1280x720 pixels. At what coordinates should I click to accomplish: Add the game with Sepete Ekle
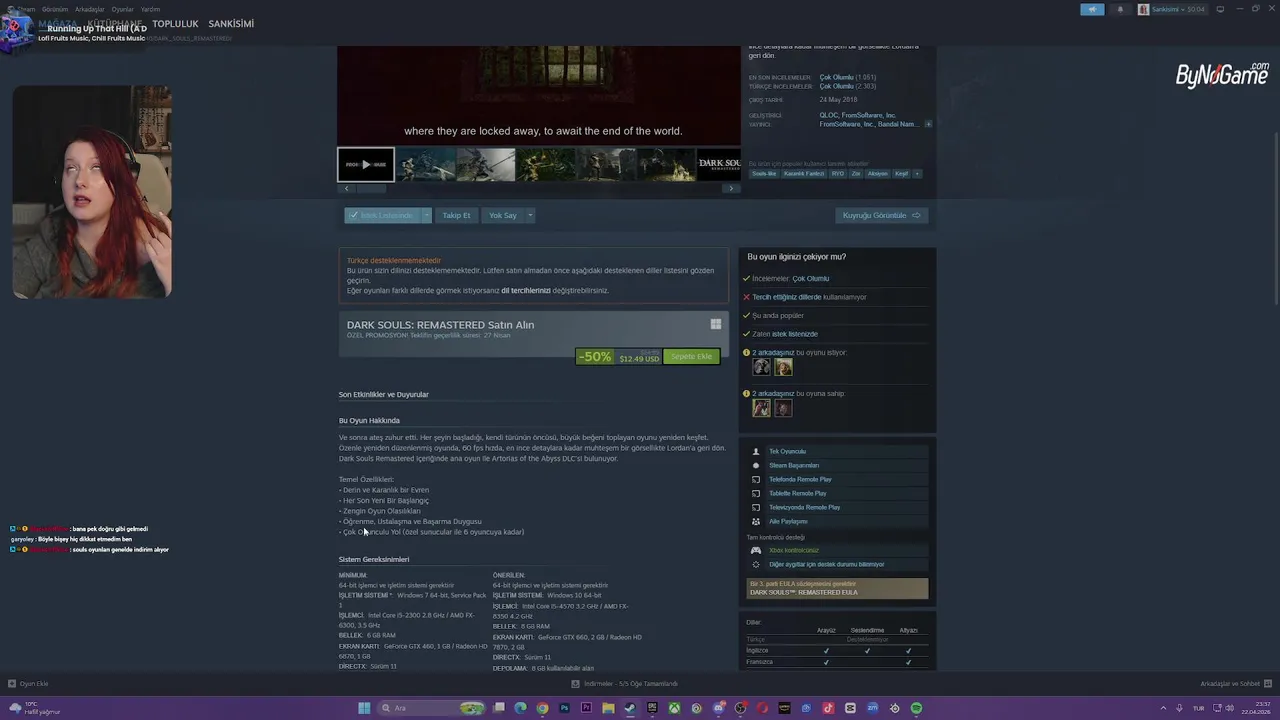(x=691, y=356)
